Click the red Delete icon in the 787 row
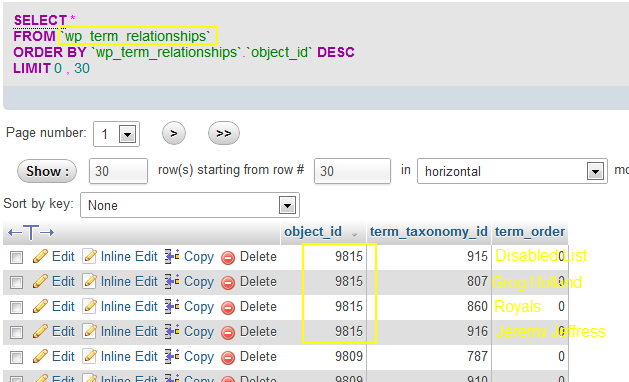Screen dimensions: 629x382 point(228,357)
